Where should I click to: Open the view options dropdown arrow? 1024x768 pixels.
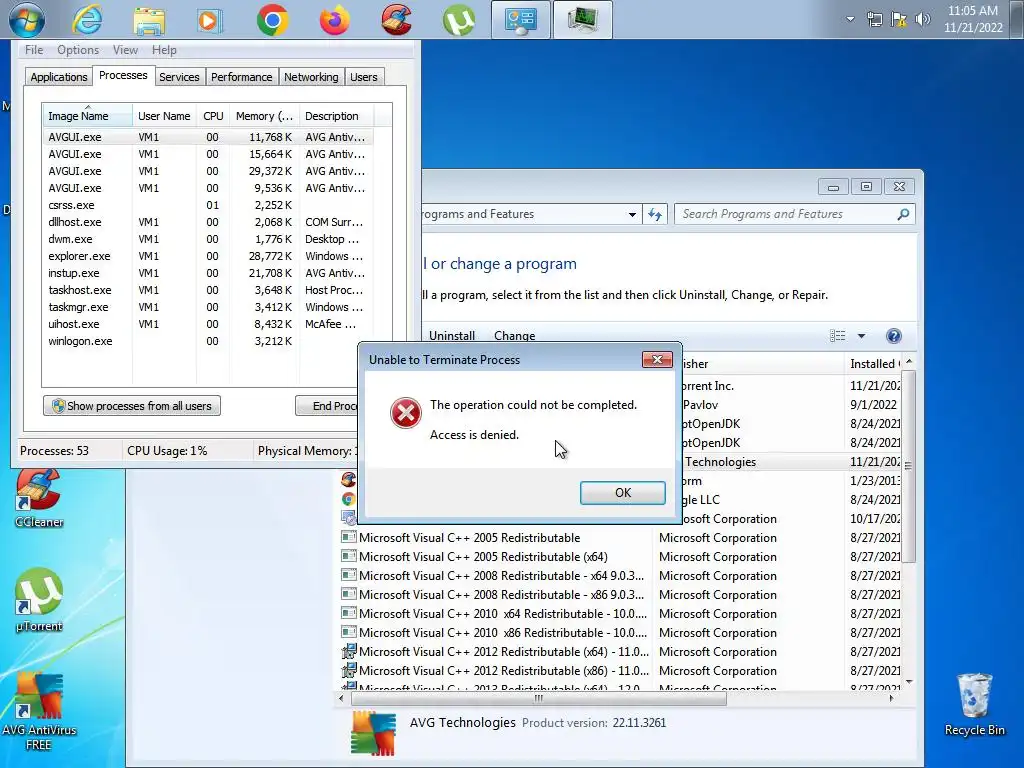861,336
